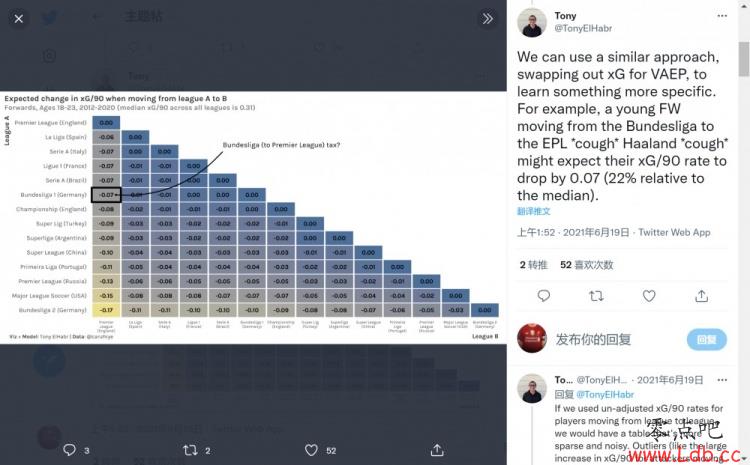Open more options on the reply tweet
Screen dimensions: 750x465
coord(722,380)
